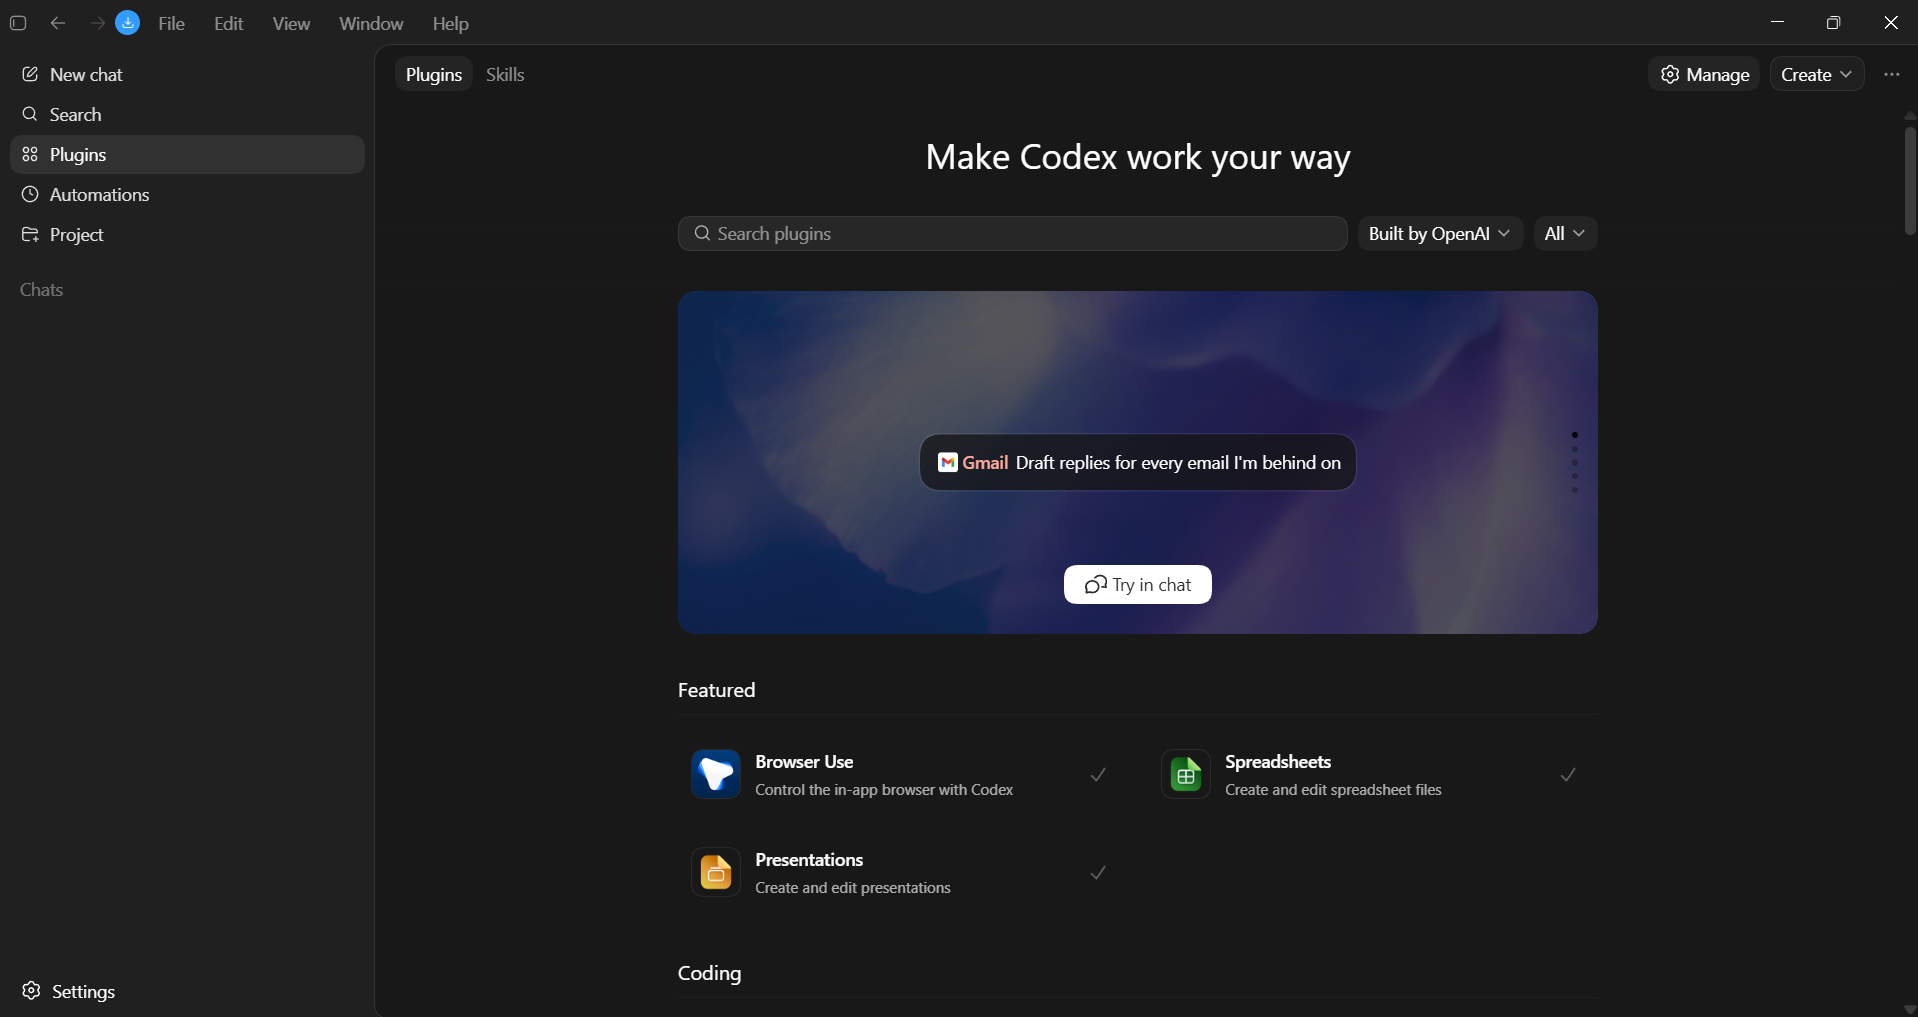Viewport: 1918px width, 1017px height.
Task: Open the File menu
Action: (172, 23)
